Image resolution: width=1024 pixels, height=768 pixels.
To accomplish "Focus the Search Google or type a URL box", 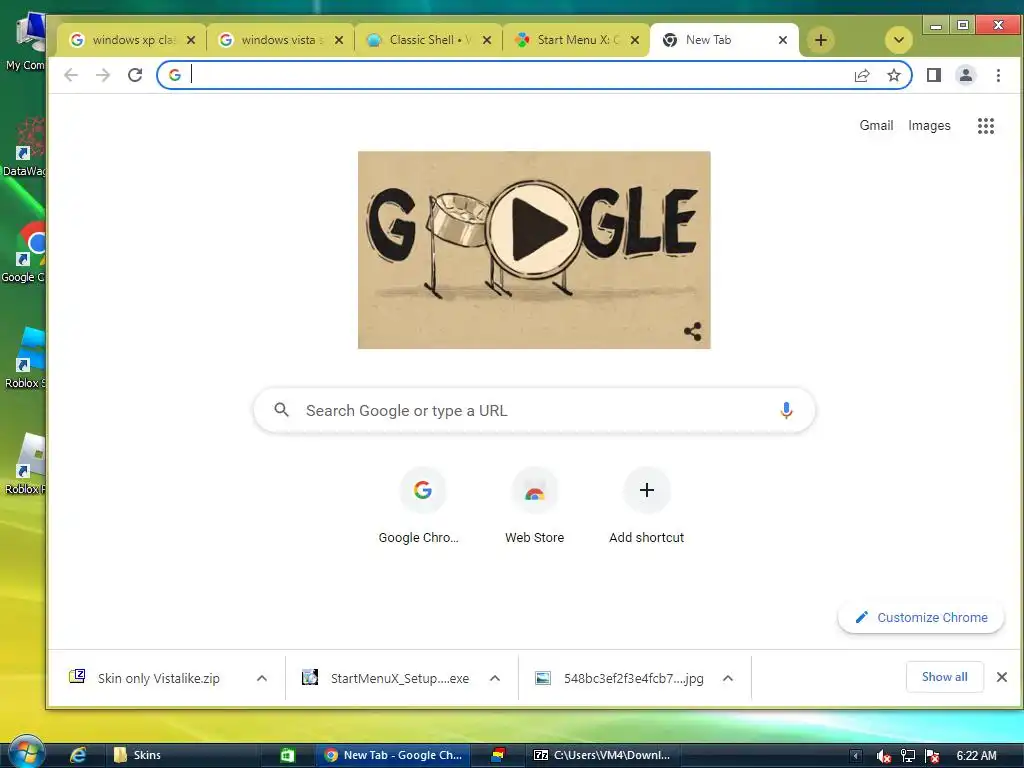I will tap(534, 410).
